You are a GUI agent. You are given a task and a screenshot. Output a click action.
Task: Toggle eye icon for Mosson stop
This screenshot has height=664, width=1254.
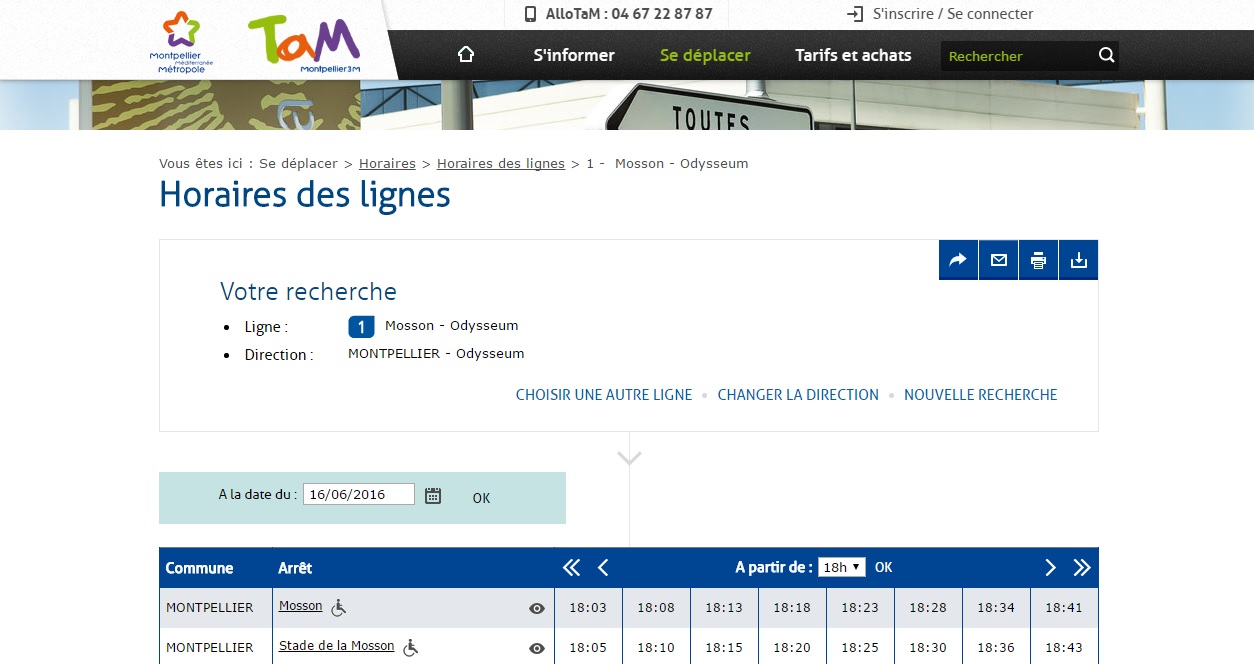coord(537,608)
